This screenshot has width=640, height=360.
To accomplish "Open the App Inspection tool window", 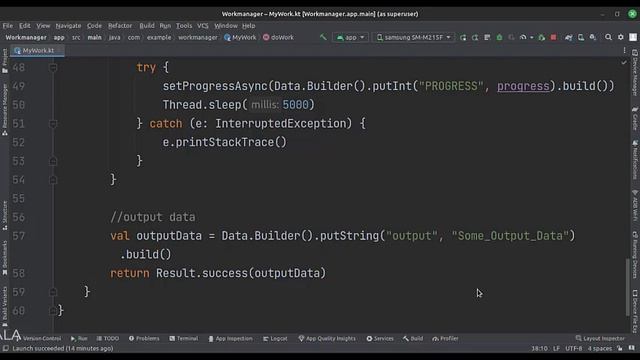I will (230, 338).
